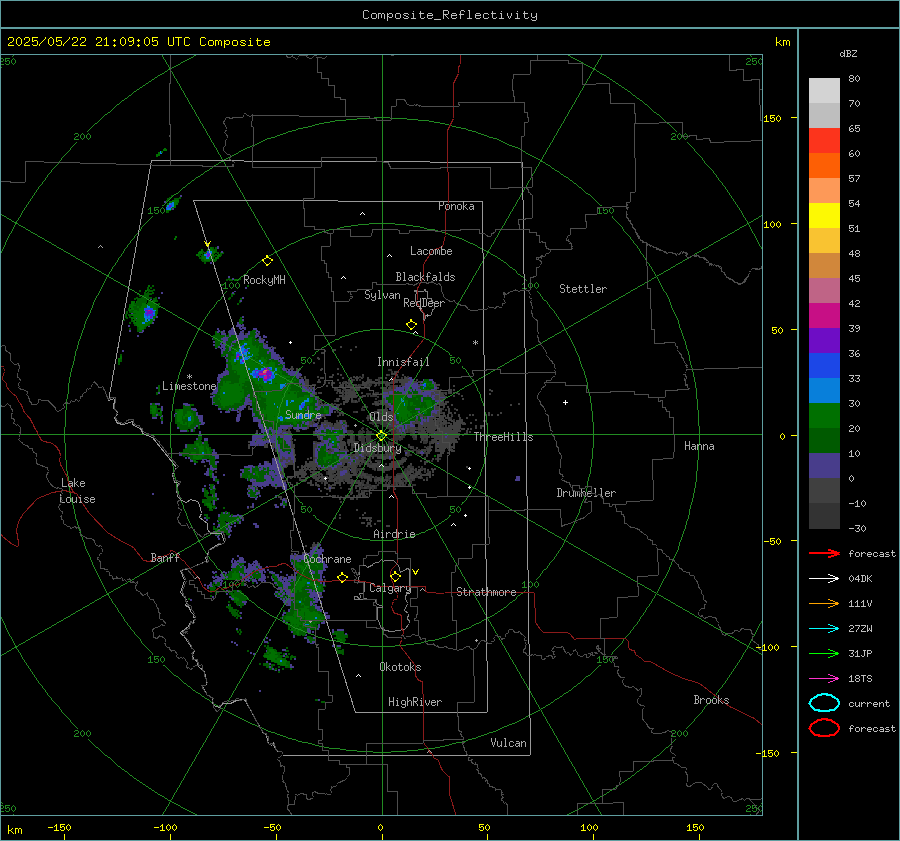Click the red forecast arrow in legend
The height and width of the screenshot is (841, 900).
tap(824, 553)
